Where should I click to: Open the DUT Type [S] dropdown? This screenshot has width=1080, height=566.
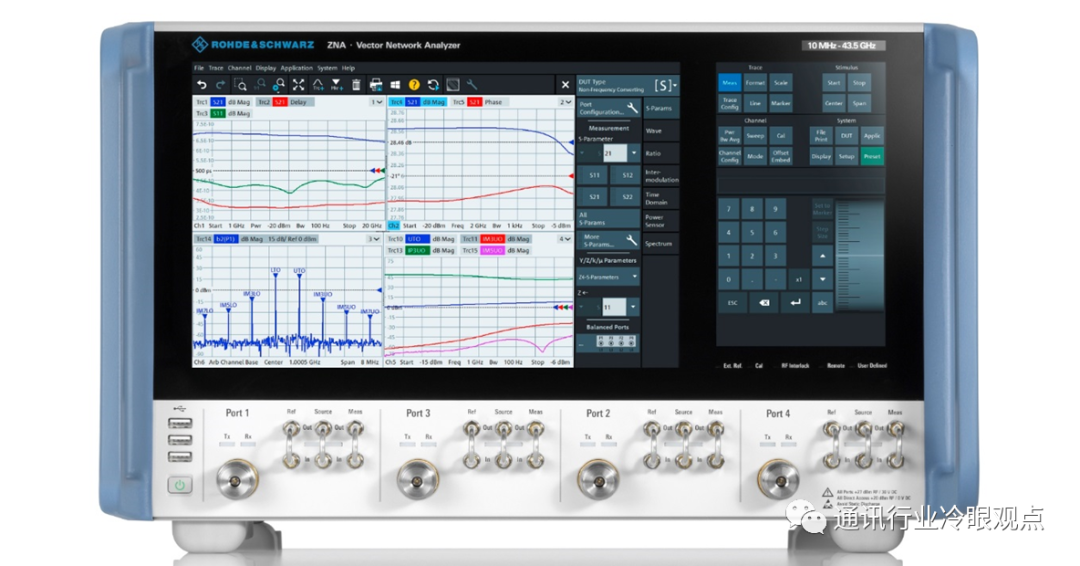point(665,85)
